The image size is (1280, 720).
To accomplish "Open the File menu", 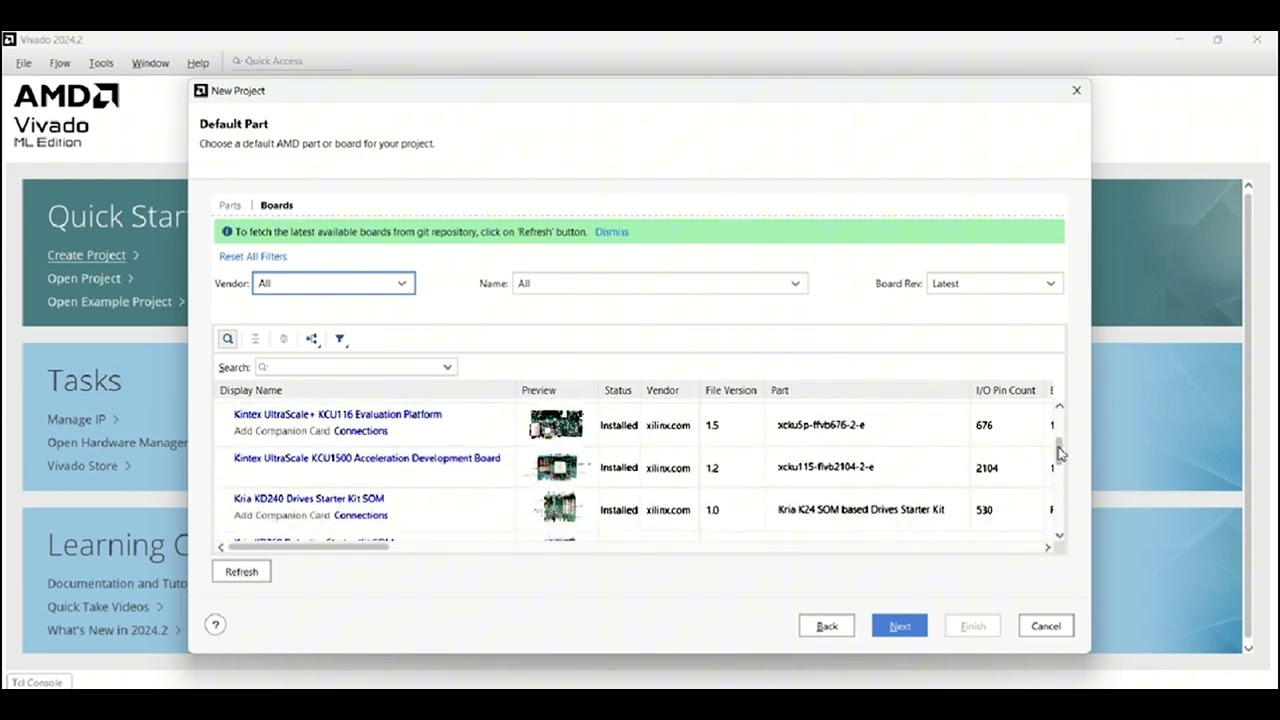I will pyautogui.click(x=24, y=63).
